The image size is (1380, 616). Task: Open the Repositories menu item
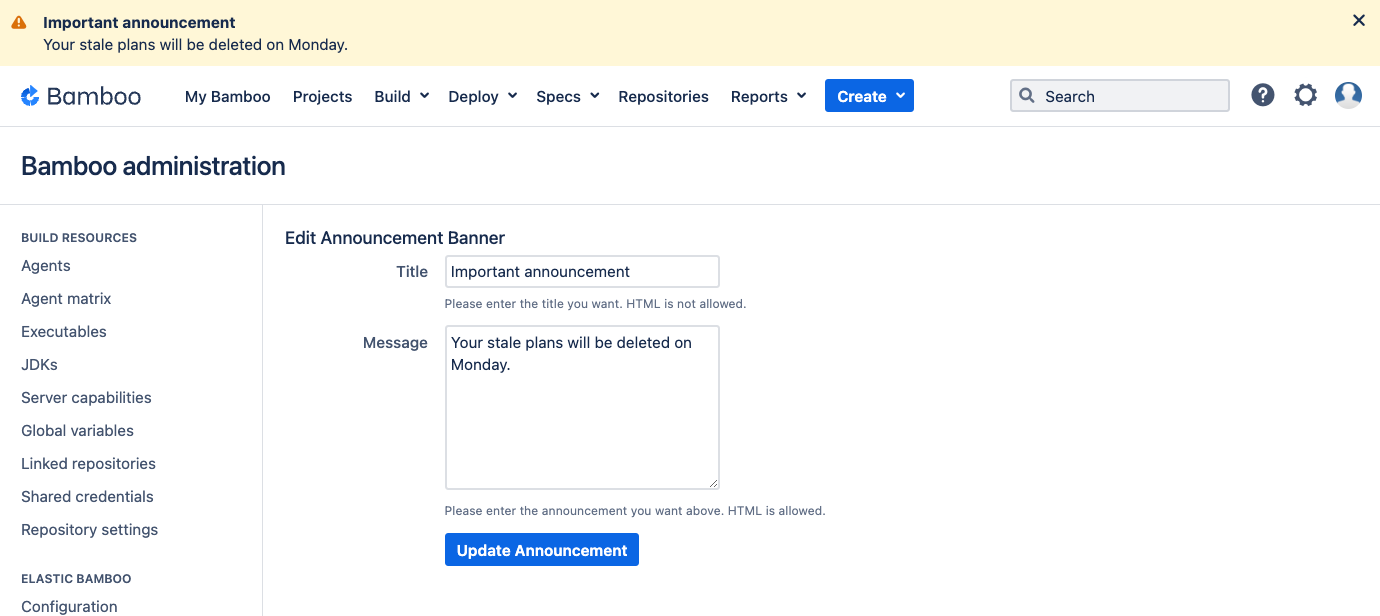pyautogui.click(x=663, y=96)
